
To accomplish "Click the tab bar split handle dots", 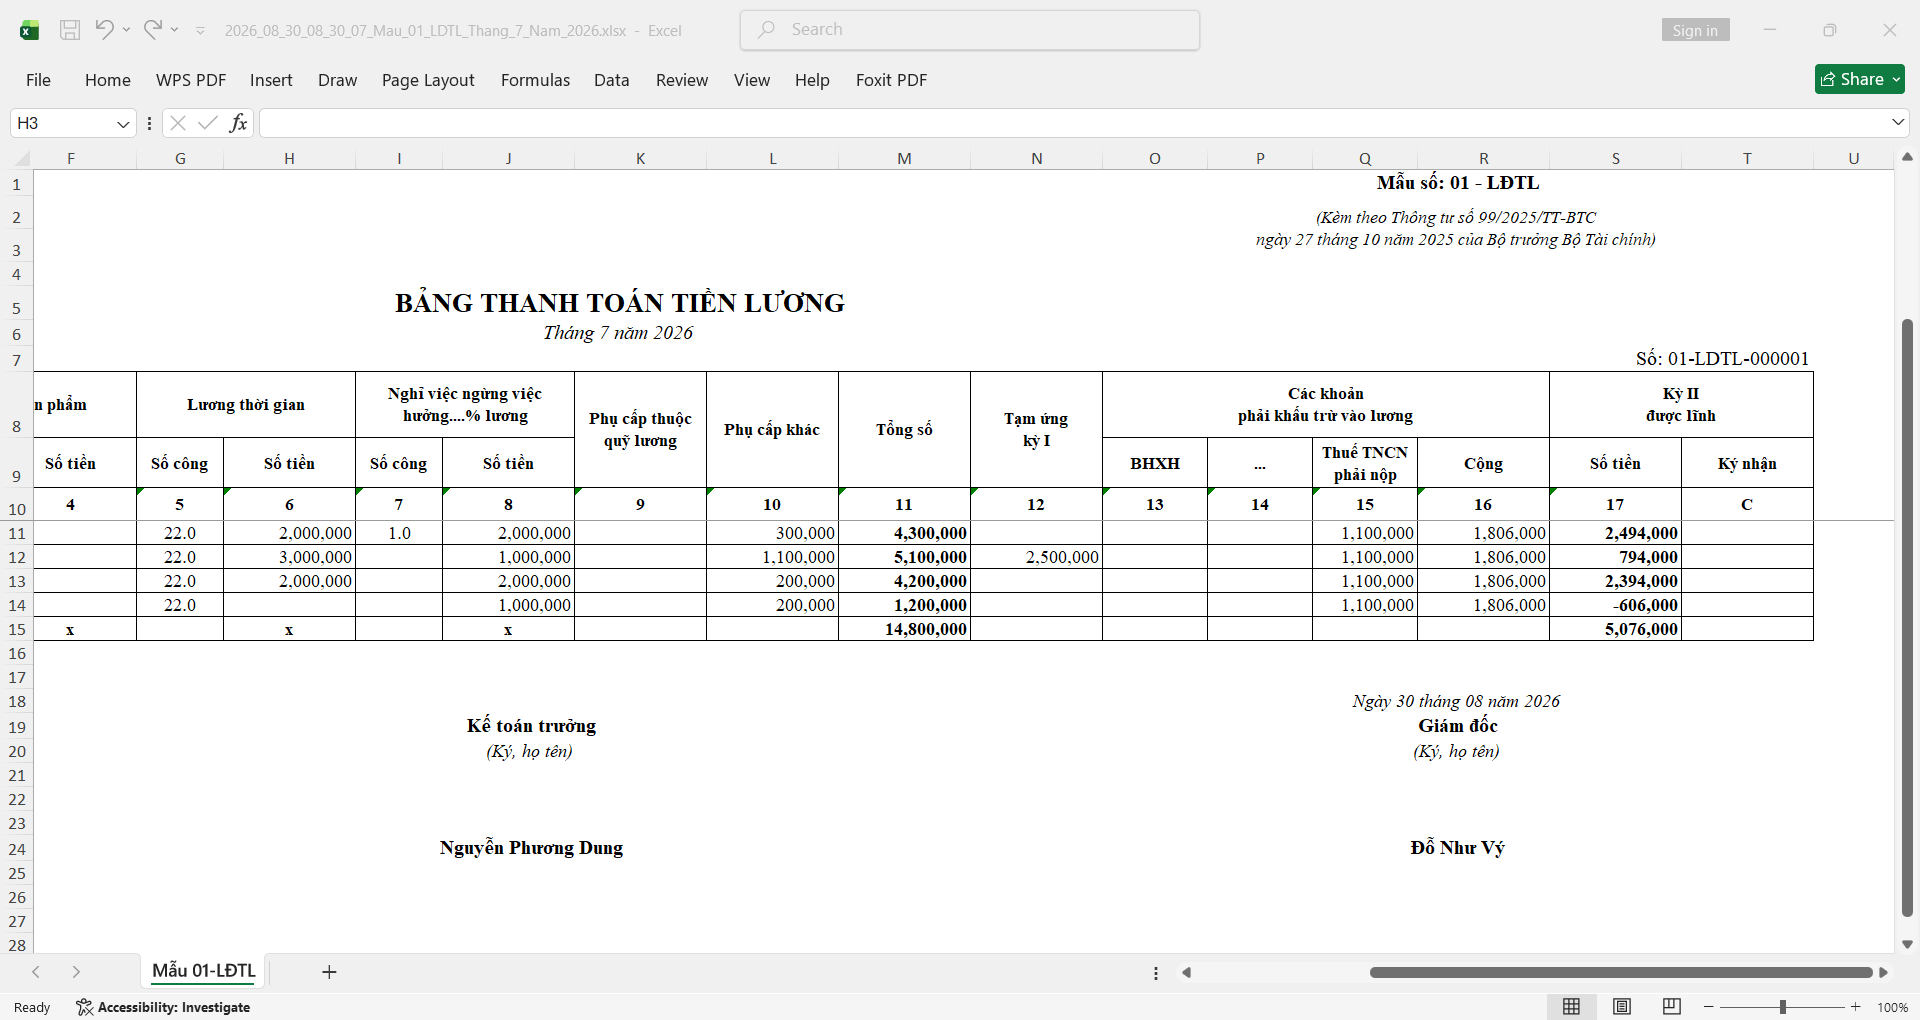I will click(x=1156, y=973).
